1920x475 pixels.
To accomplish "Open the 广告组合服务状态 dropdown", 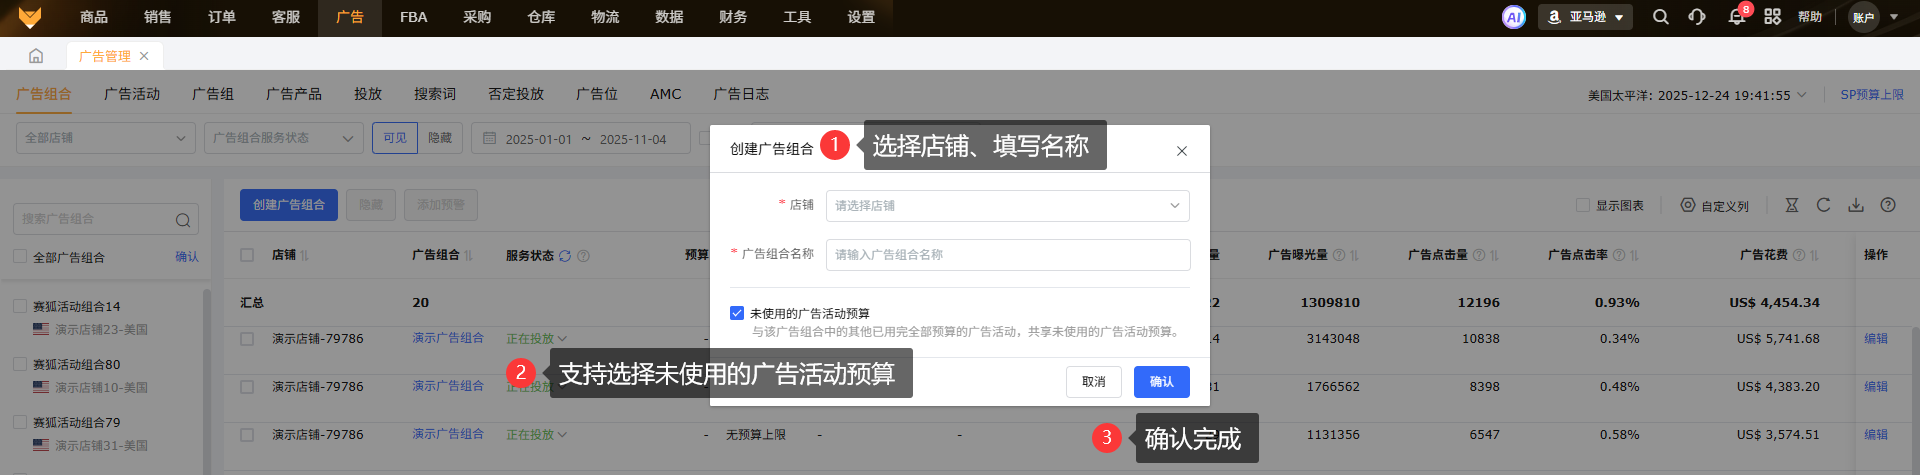I will (283, 138).
